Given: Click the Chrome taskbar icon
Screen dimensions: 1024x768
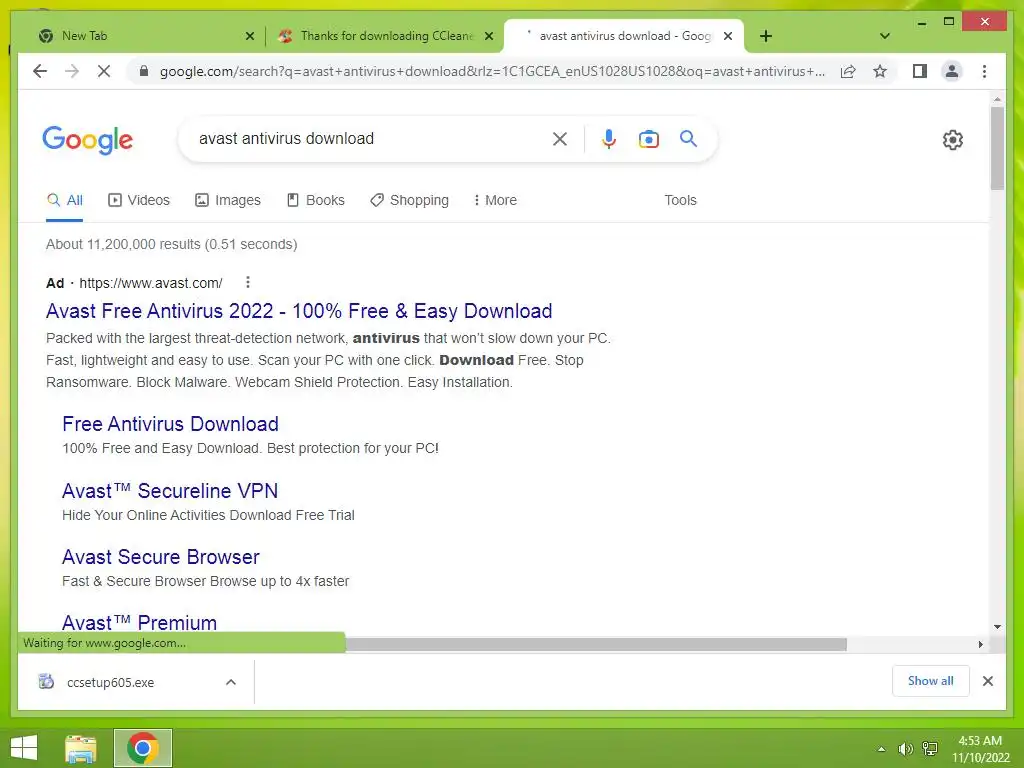Looking at the screenshot, I should 143,748.
